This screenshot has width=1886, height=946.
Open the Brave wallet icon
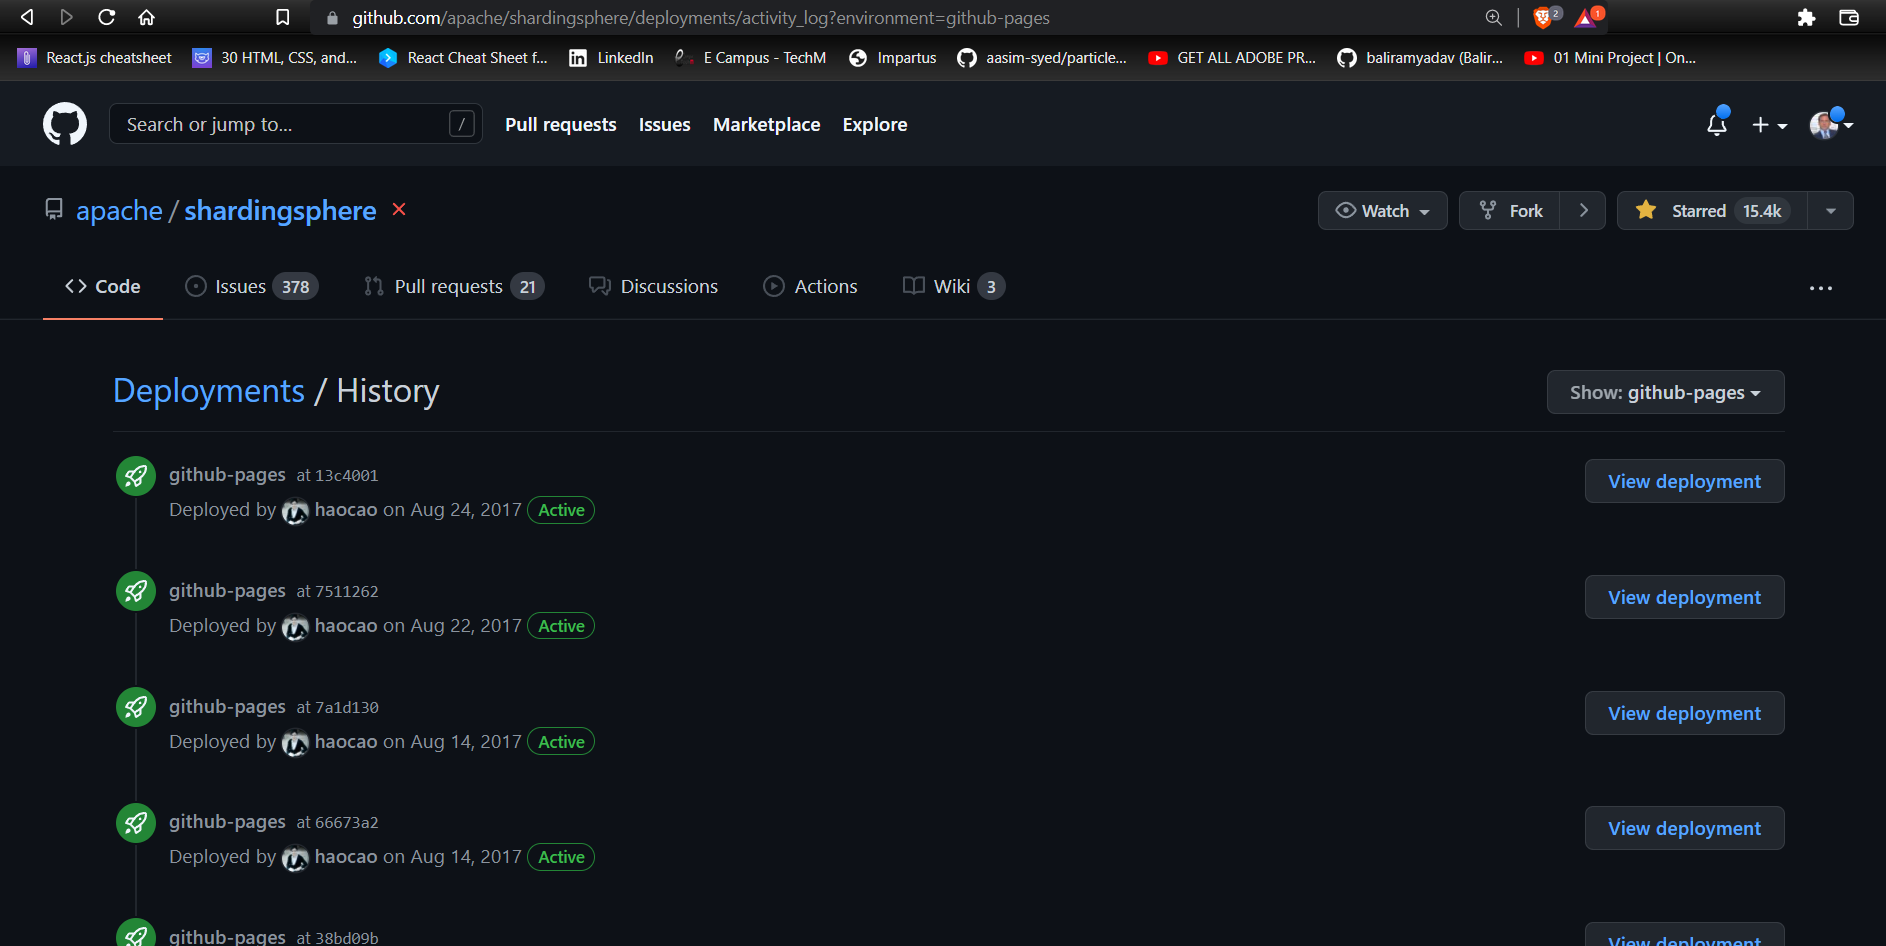[x=1849, y=17]
